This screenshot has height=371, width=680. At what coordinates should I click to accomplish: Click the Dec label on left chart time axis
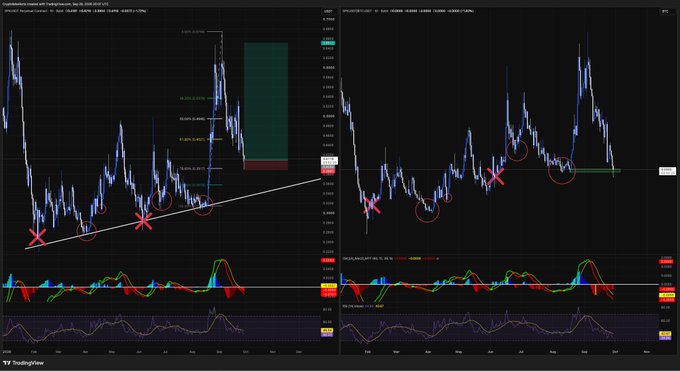299,351
